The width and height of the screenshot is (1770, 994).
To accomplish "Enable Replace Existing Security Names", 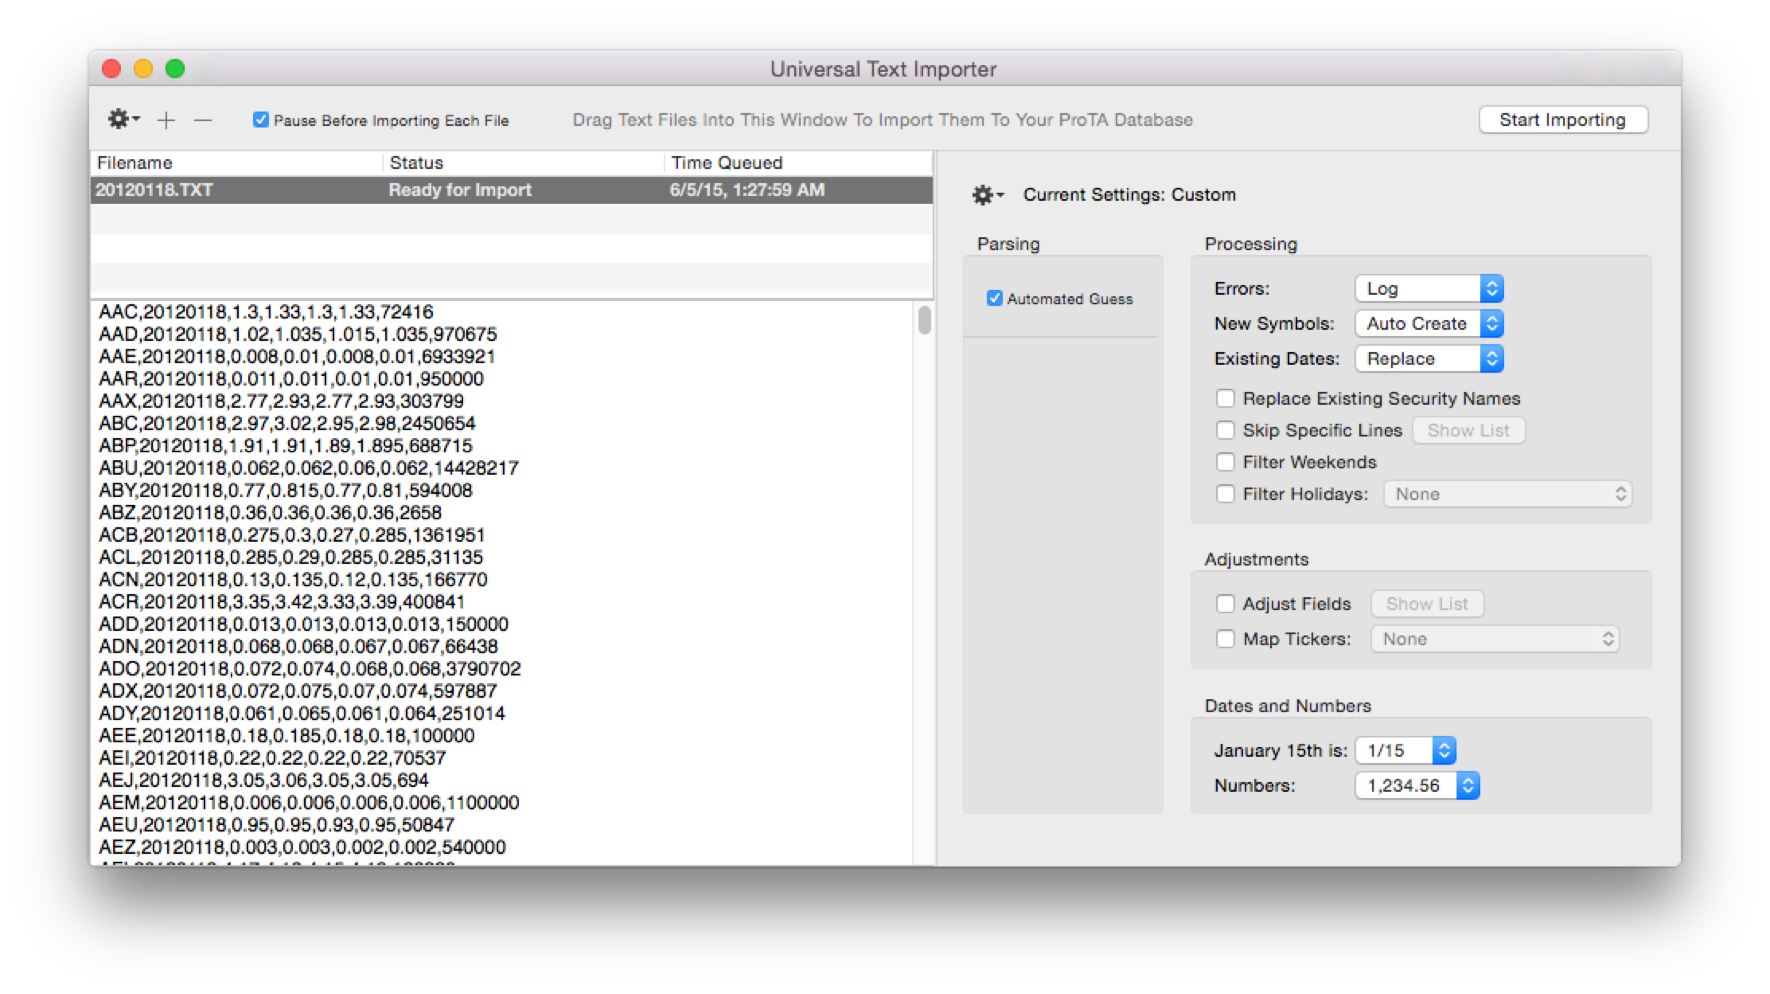I will [1225, 398].
